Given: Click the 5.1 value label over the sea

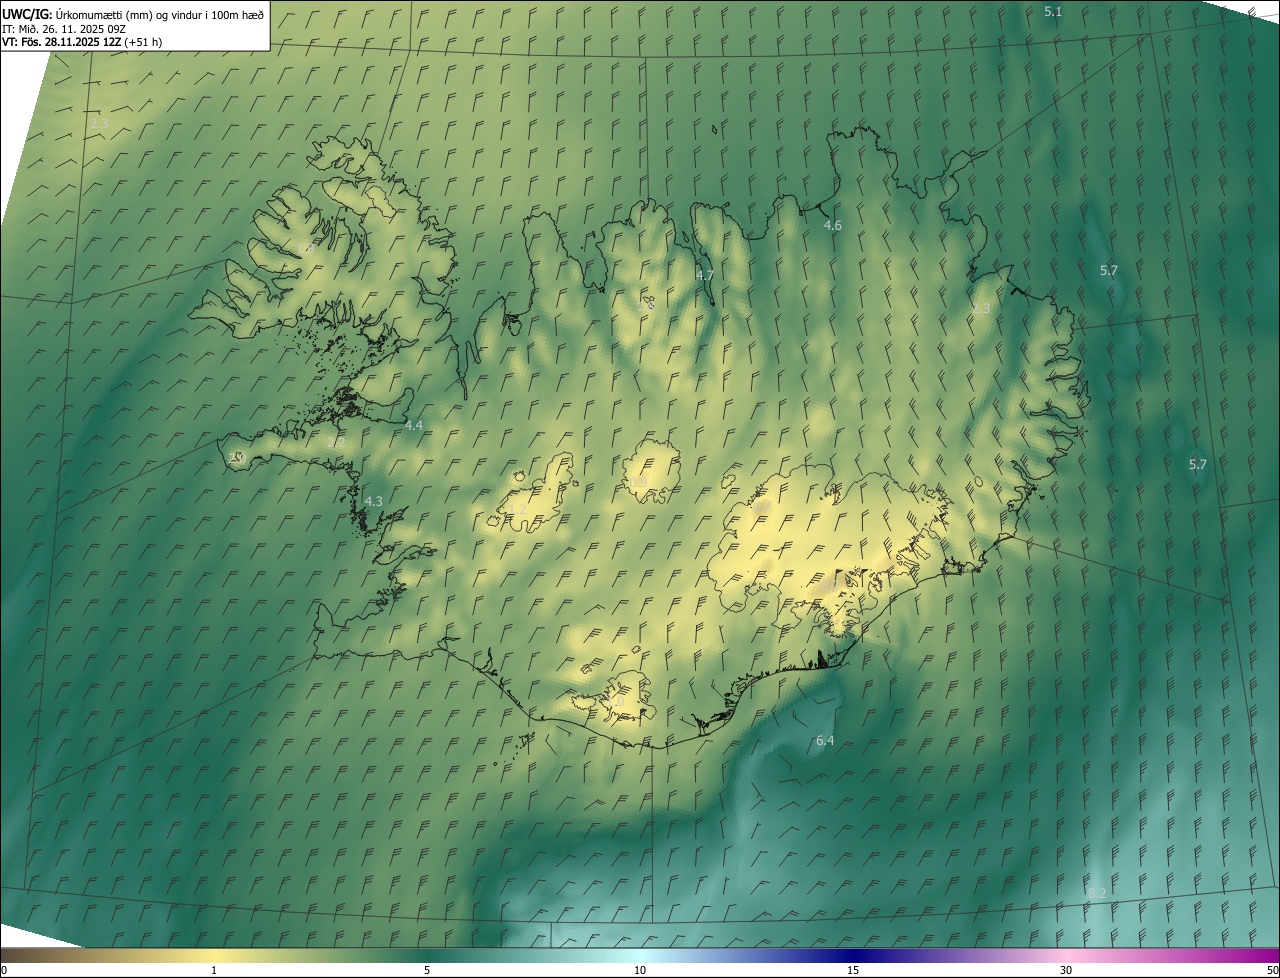Looking at the screenshot, I should [x=1053, y=11].
